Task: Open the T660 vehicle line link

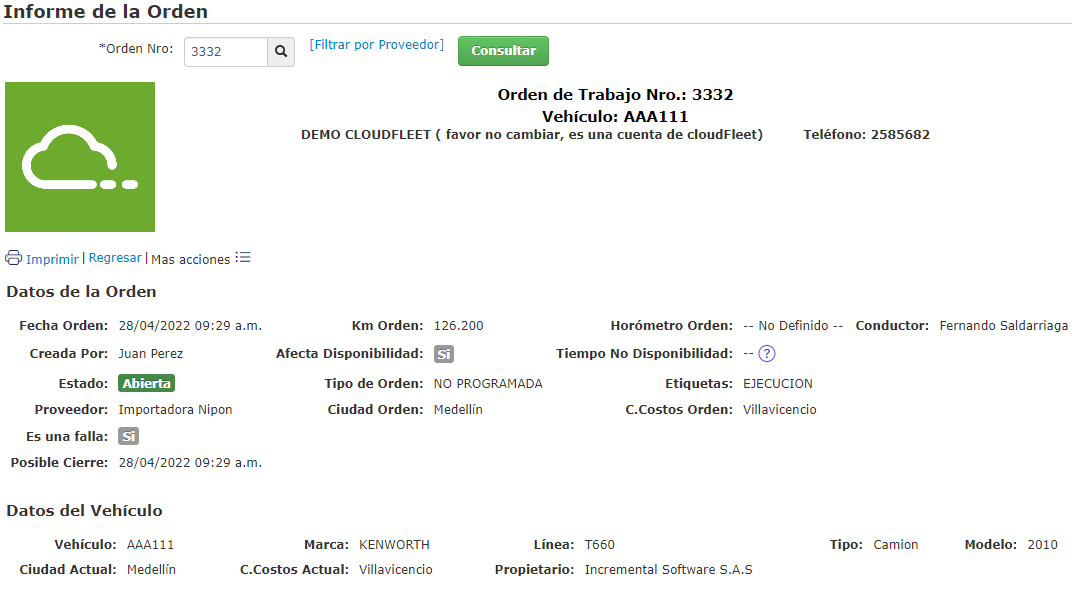Action: (x=603, y=544)
